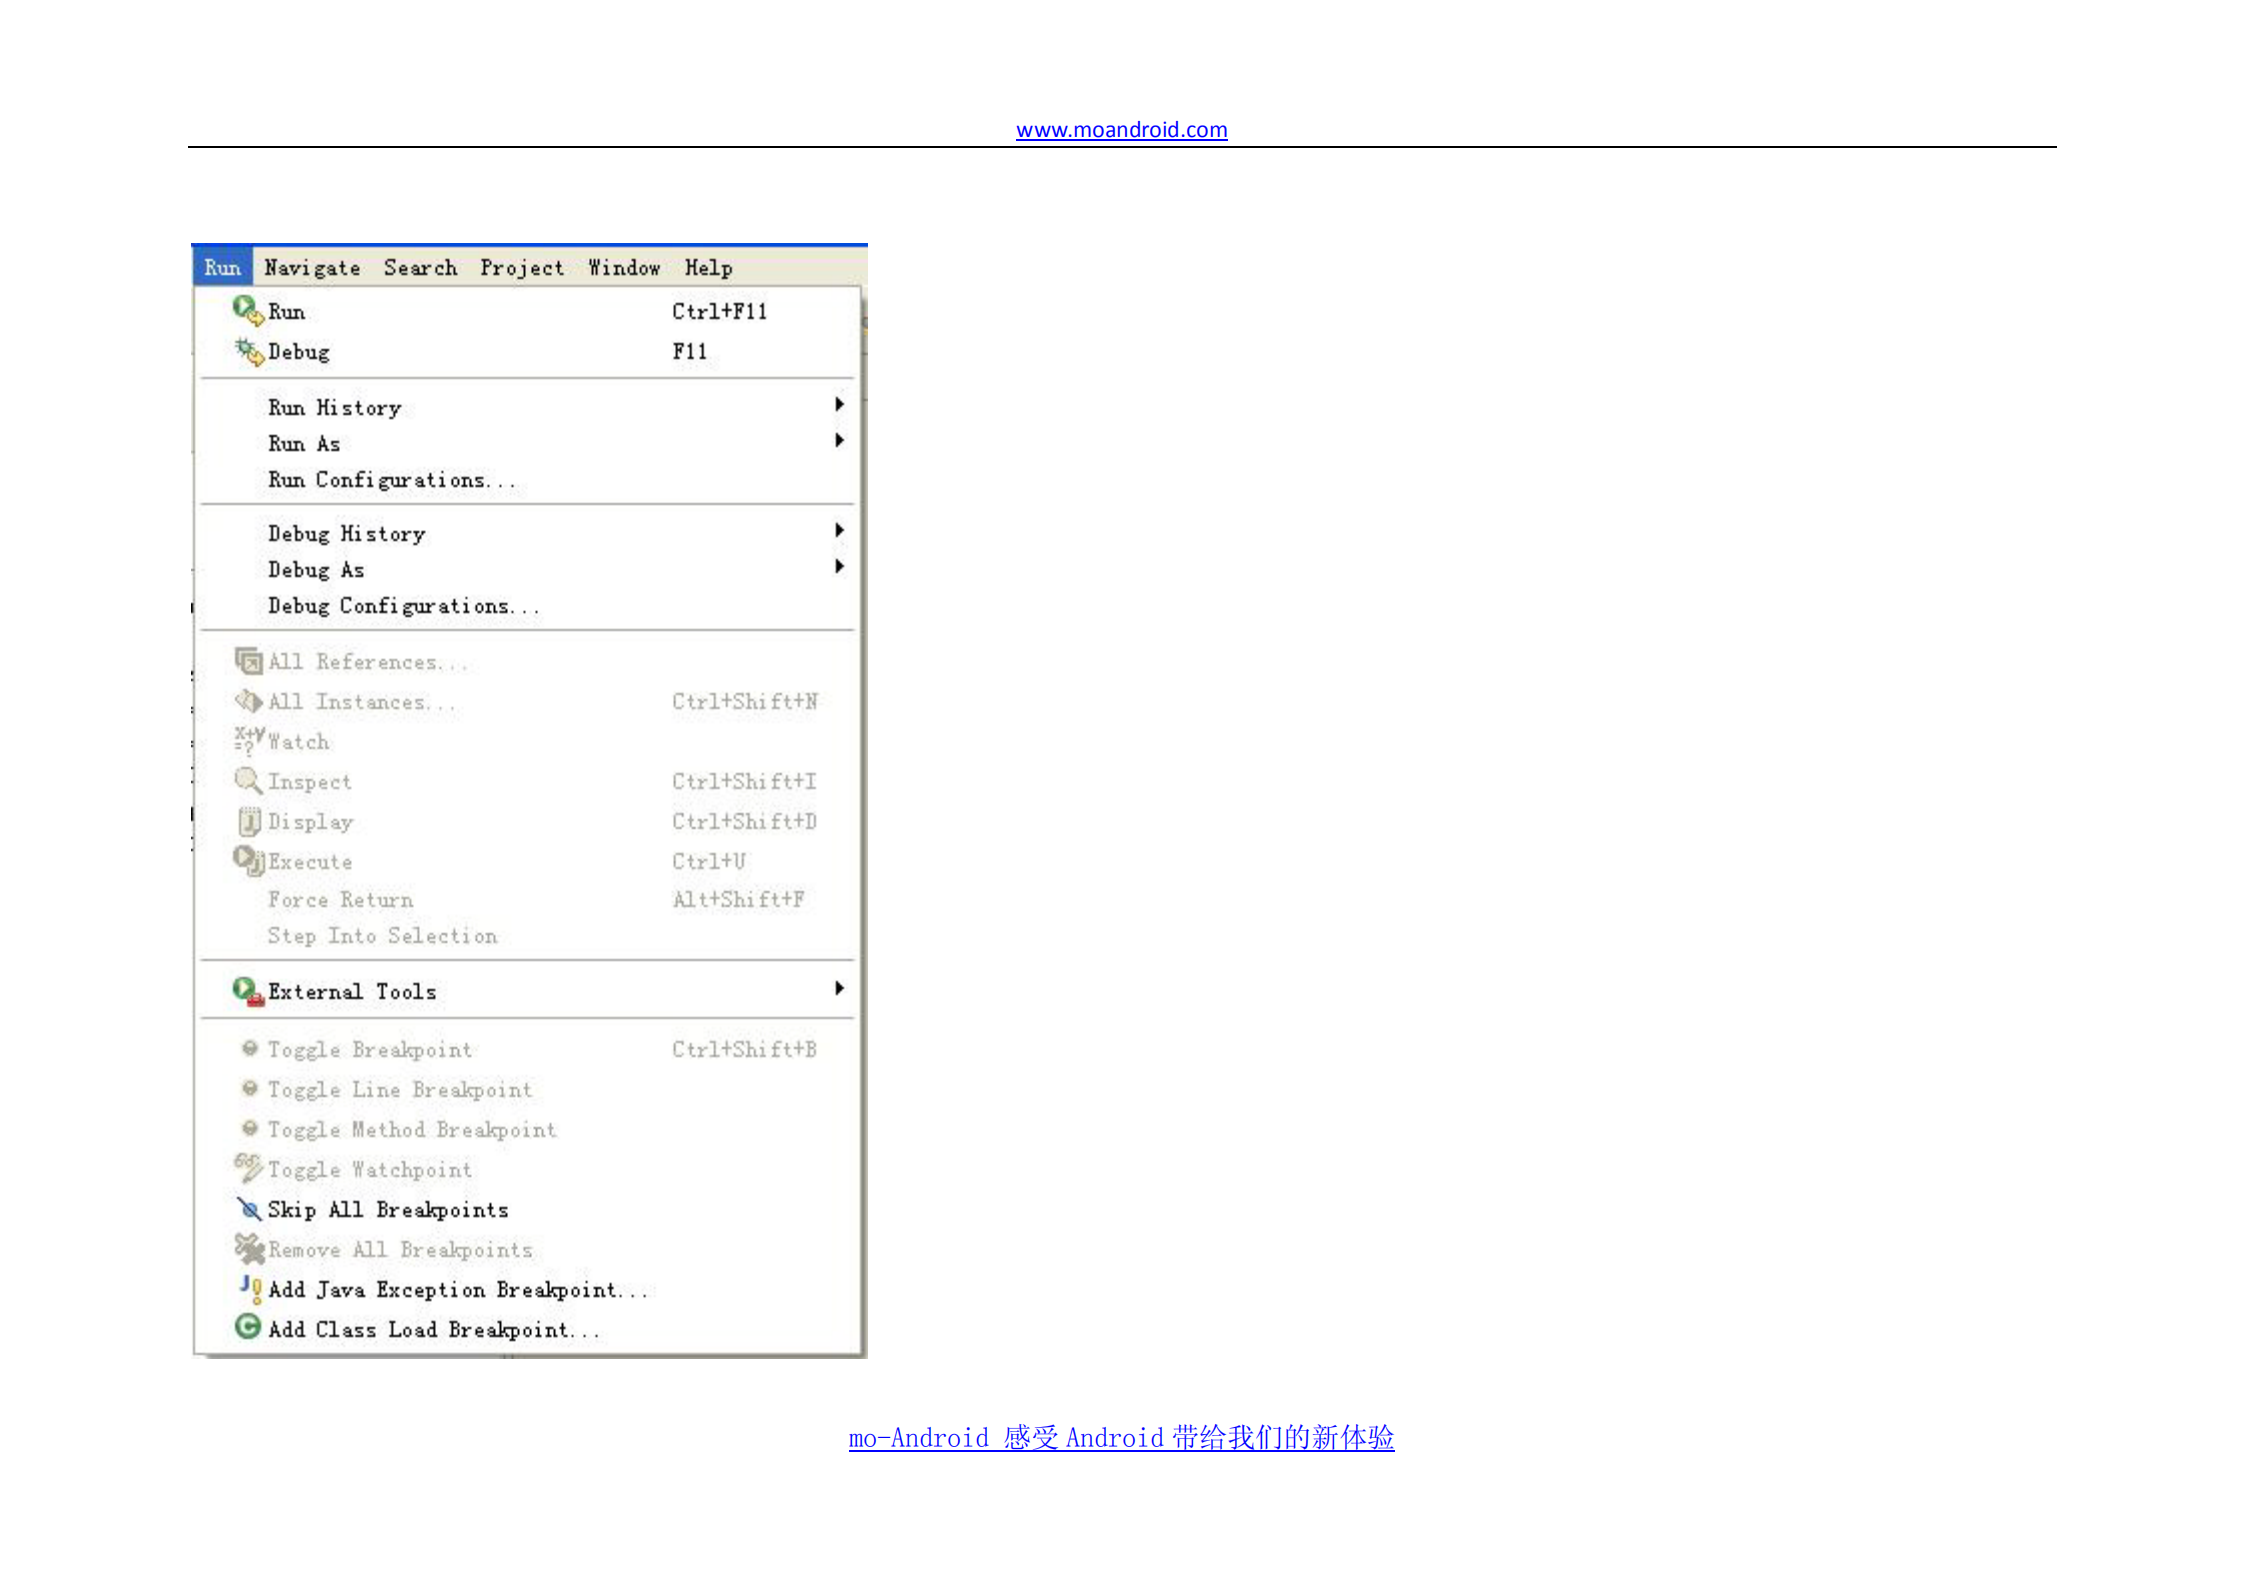2245x1587 pixels.
Task: Toggle Breakpoint in Run menu
Action: pos(369,1049)
